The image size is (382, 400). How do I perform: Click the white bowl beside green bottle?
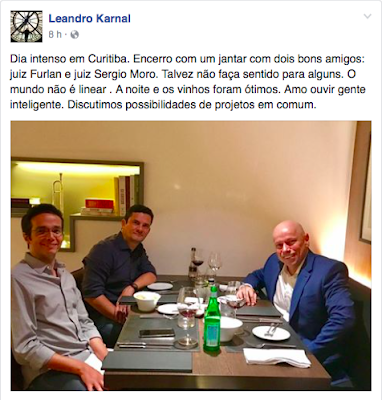[231, 329]
